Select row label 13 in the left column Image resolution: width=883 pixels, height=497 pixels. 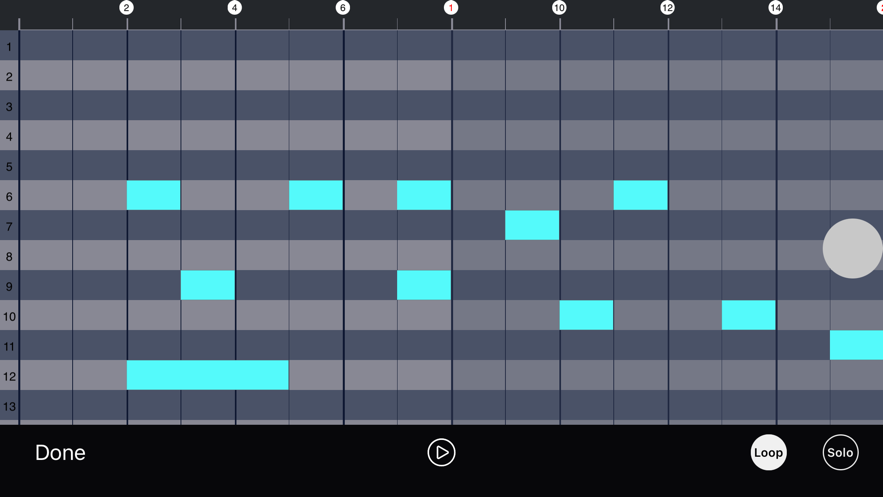[x=9, y=406]
